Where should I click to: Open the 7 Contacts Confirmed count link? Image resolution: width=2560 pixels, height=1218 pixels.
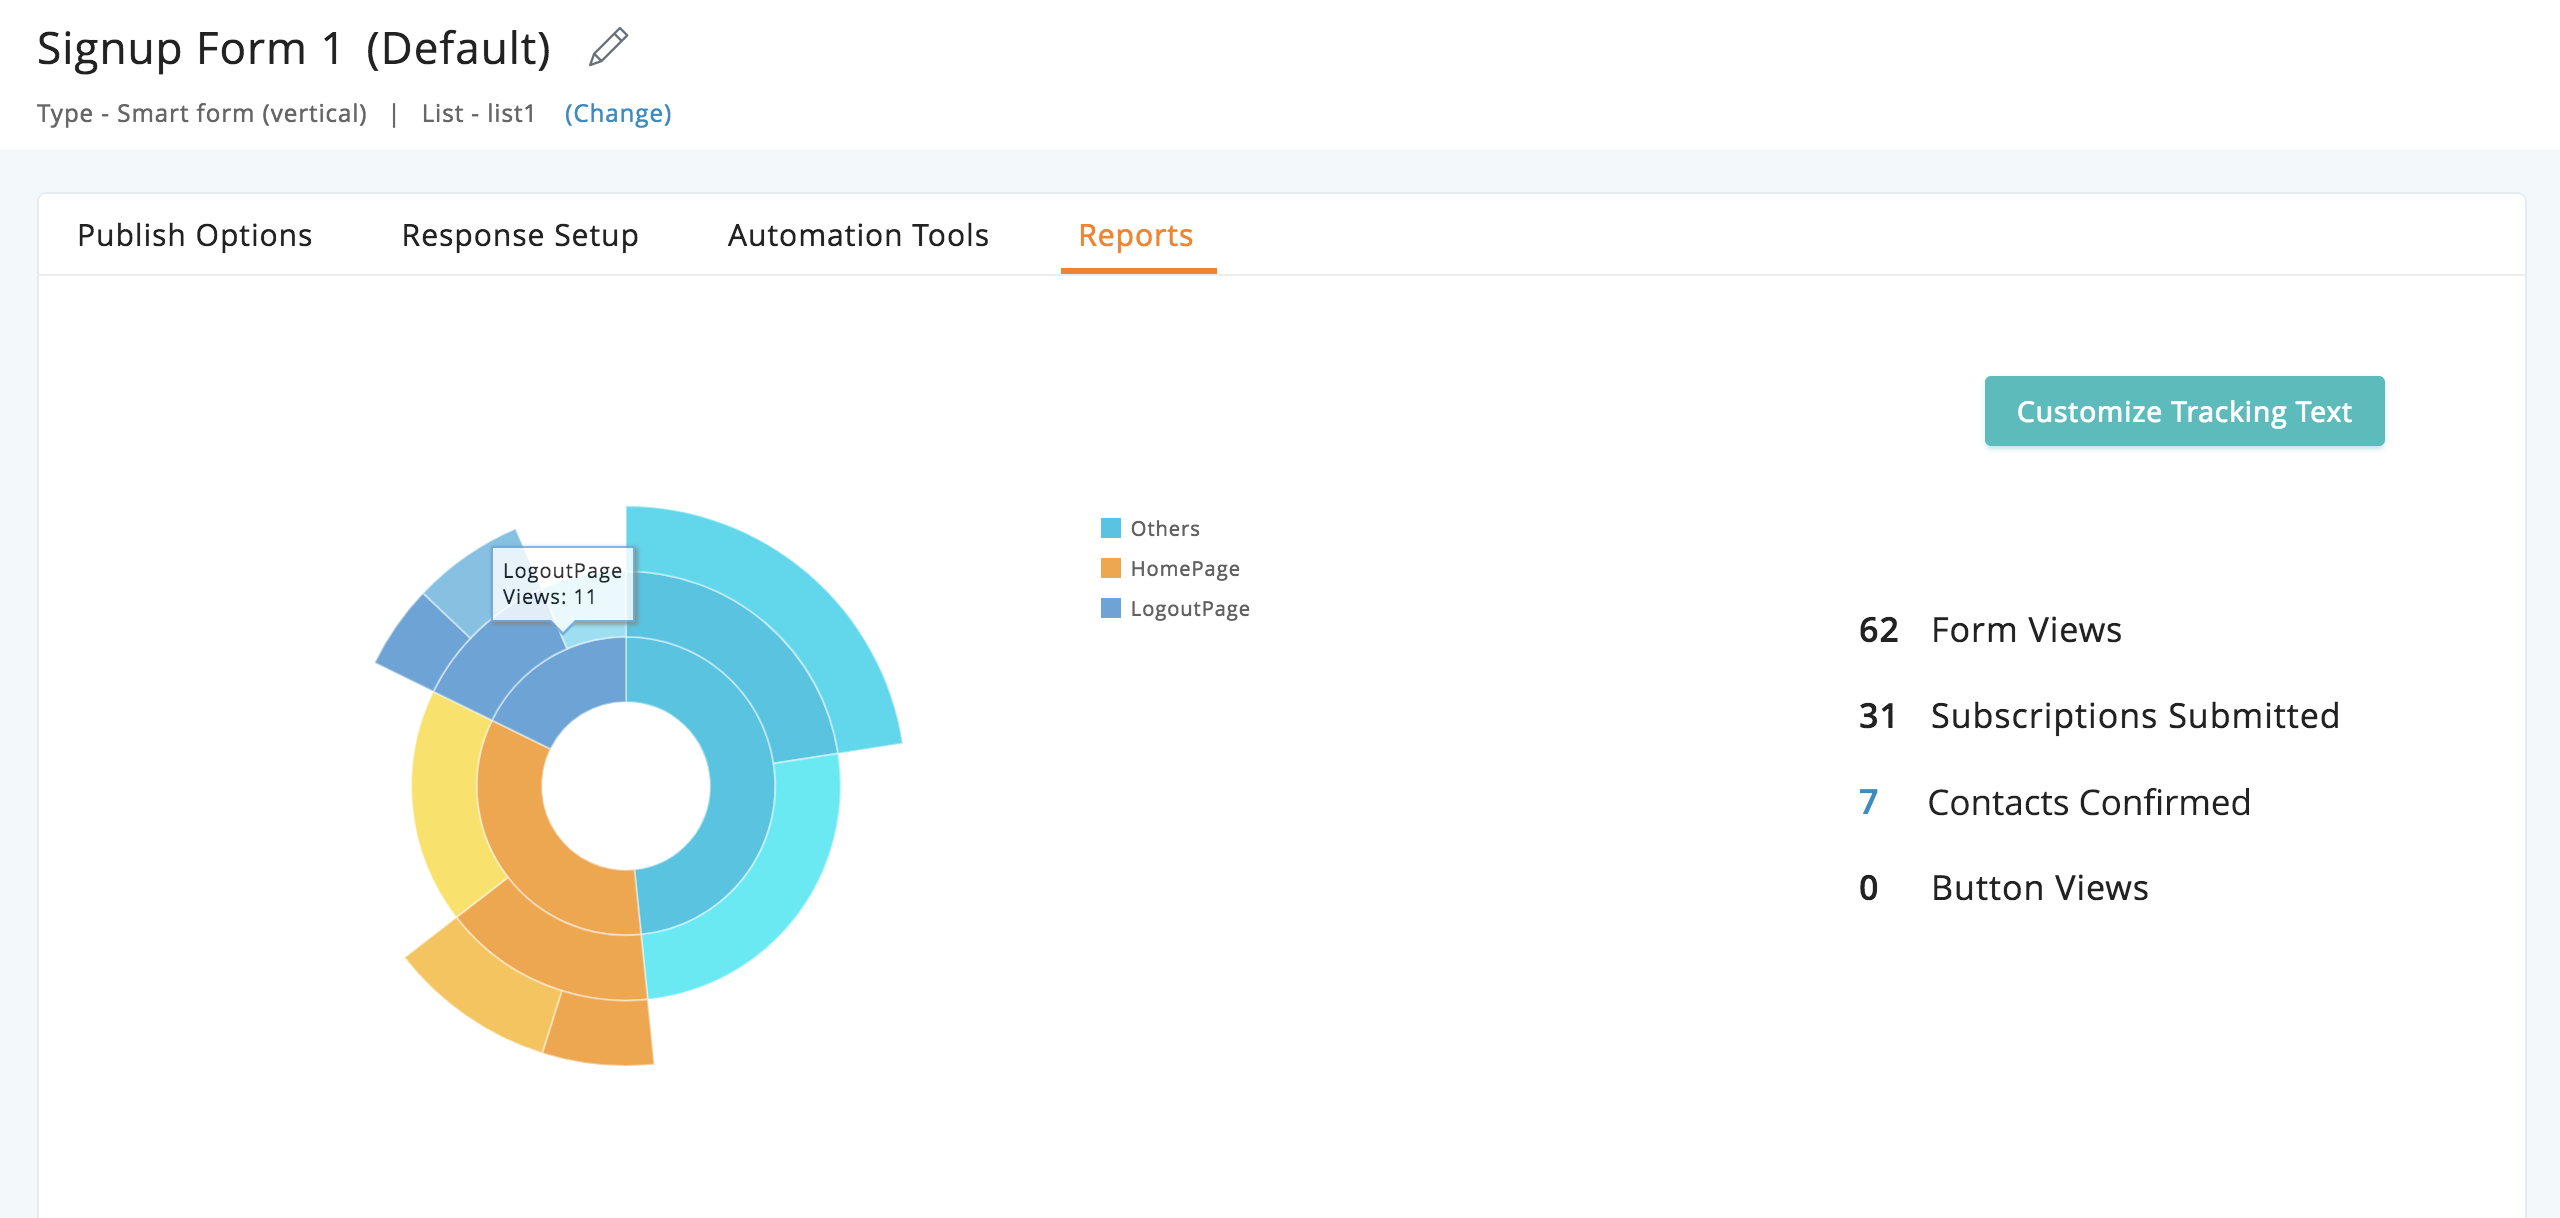[1868, 802]
